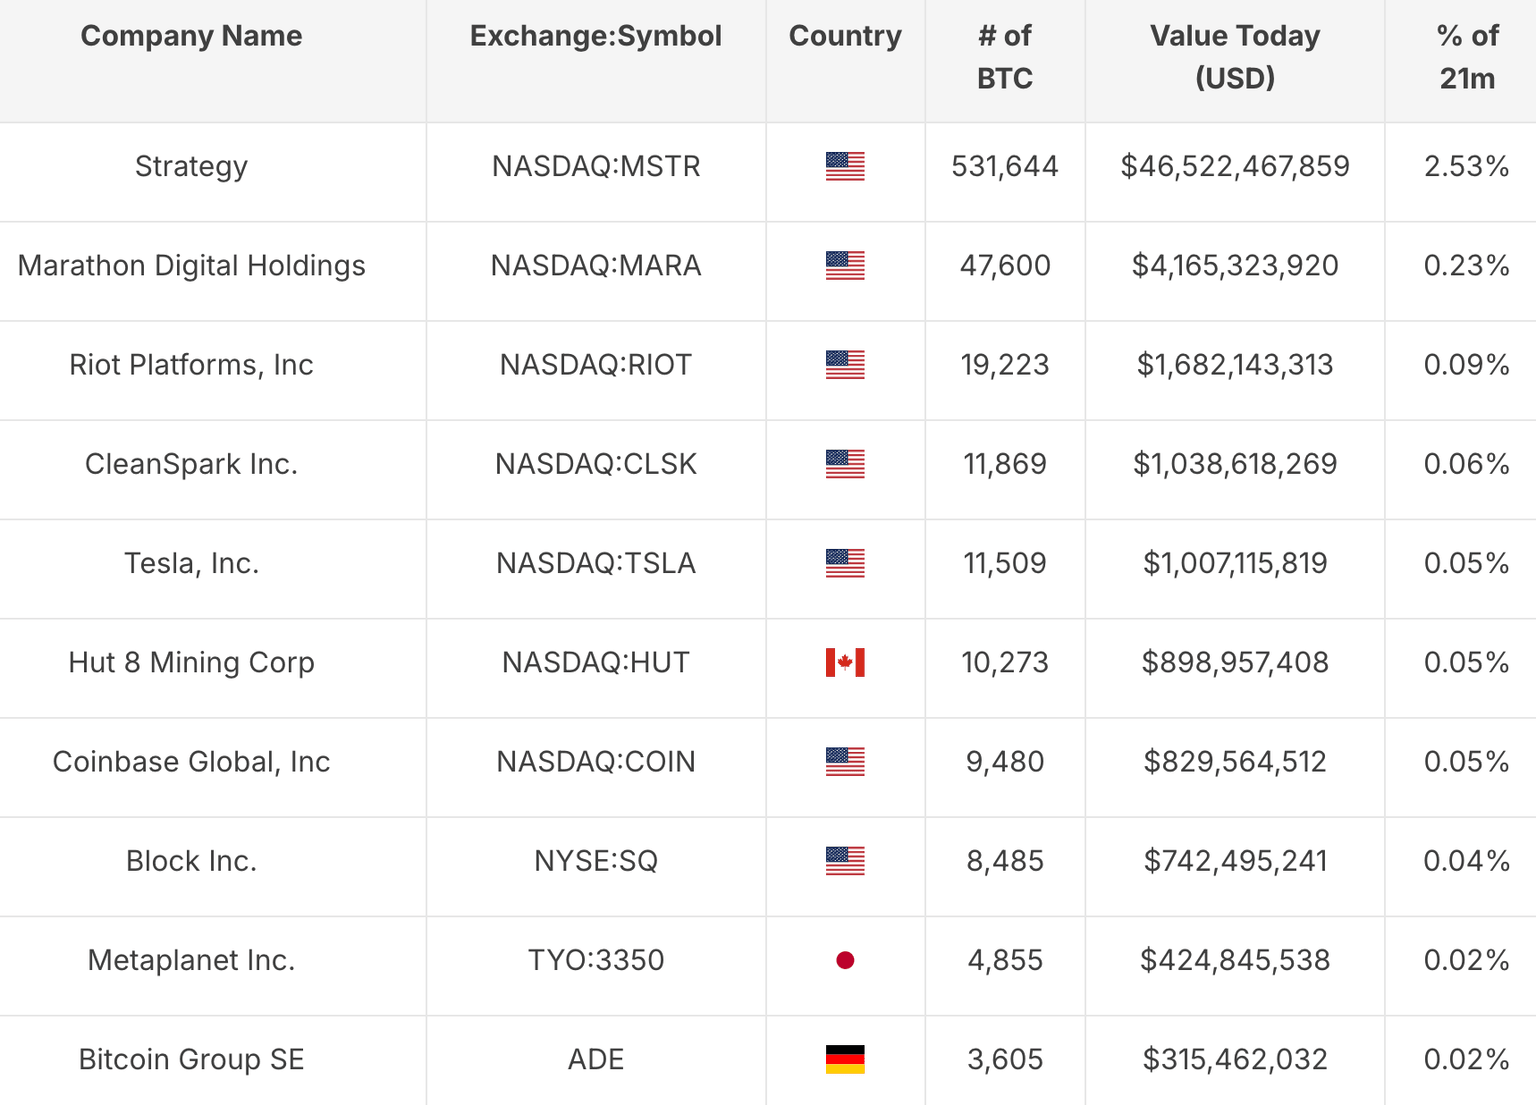Image resolution: width=1536 pixels, height=1105 pixels.
Task: Open Marathon Digital Holdings company entry
Action: (x=191, y=266)
